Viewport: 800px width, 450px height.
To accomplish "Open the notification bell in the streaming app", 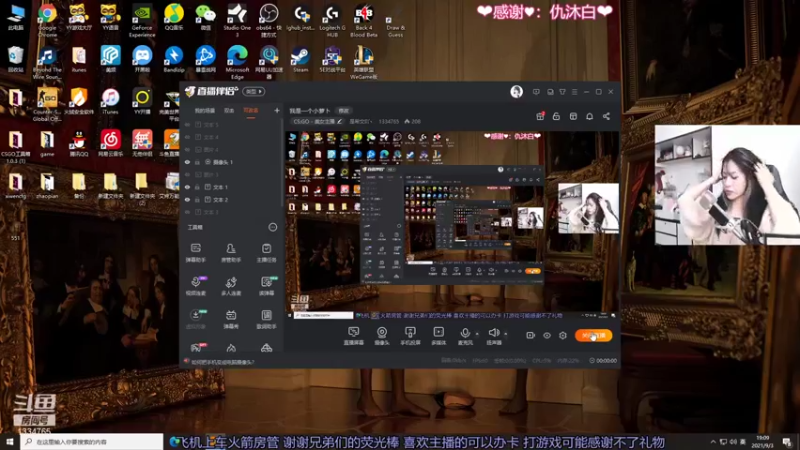I will (589, 116).
